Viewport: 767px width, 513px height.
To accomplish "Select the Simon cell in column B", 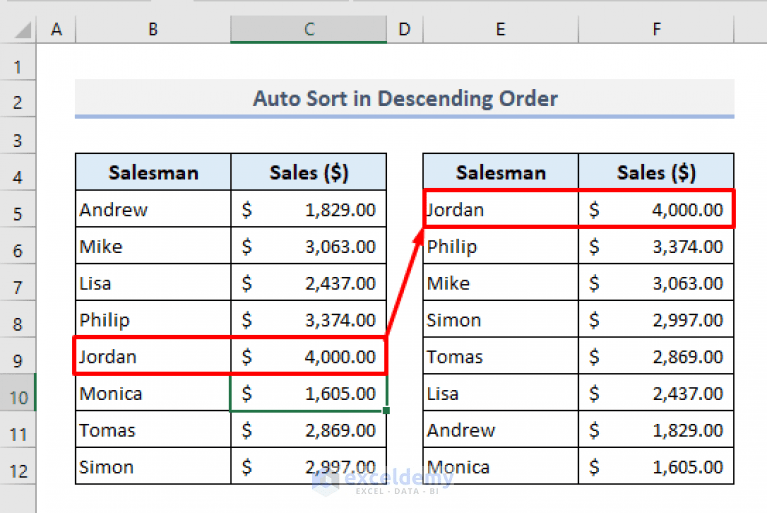I will point(153,467).
